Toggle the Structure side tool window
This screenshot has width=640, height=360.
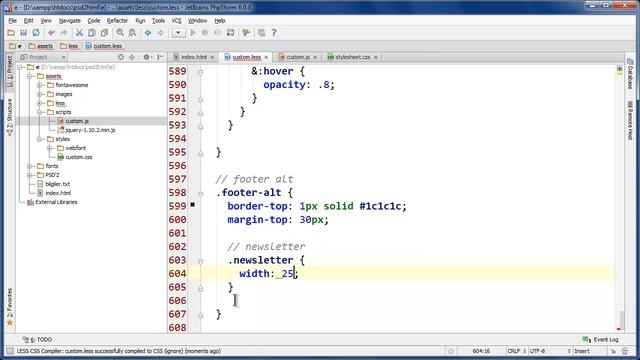10,116
